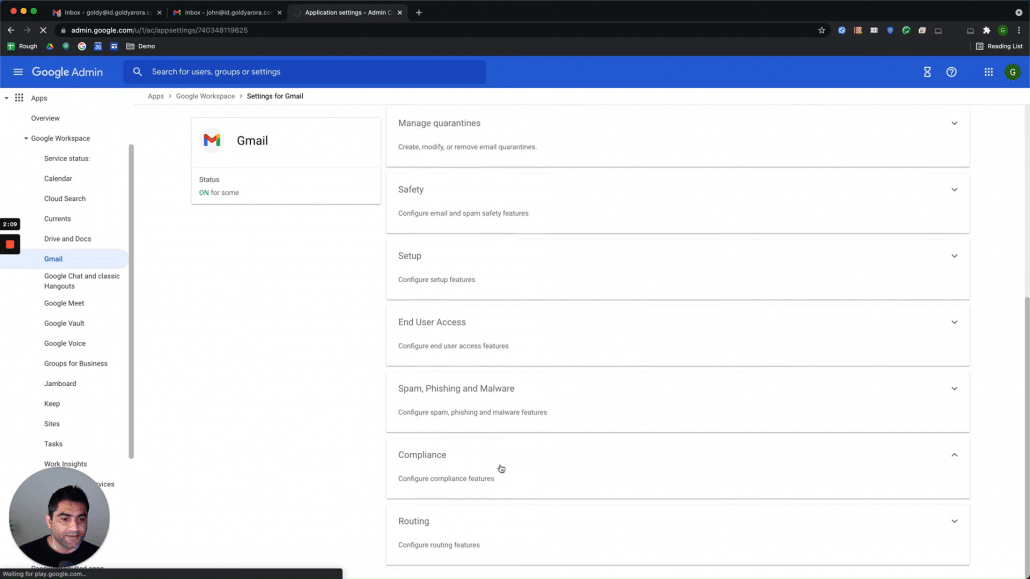Open Groups for Business in sidebar
This screenshot has height=579, width=1030.
76,363
